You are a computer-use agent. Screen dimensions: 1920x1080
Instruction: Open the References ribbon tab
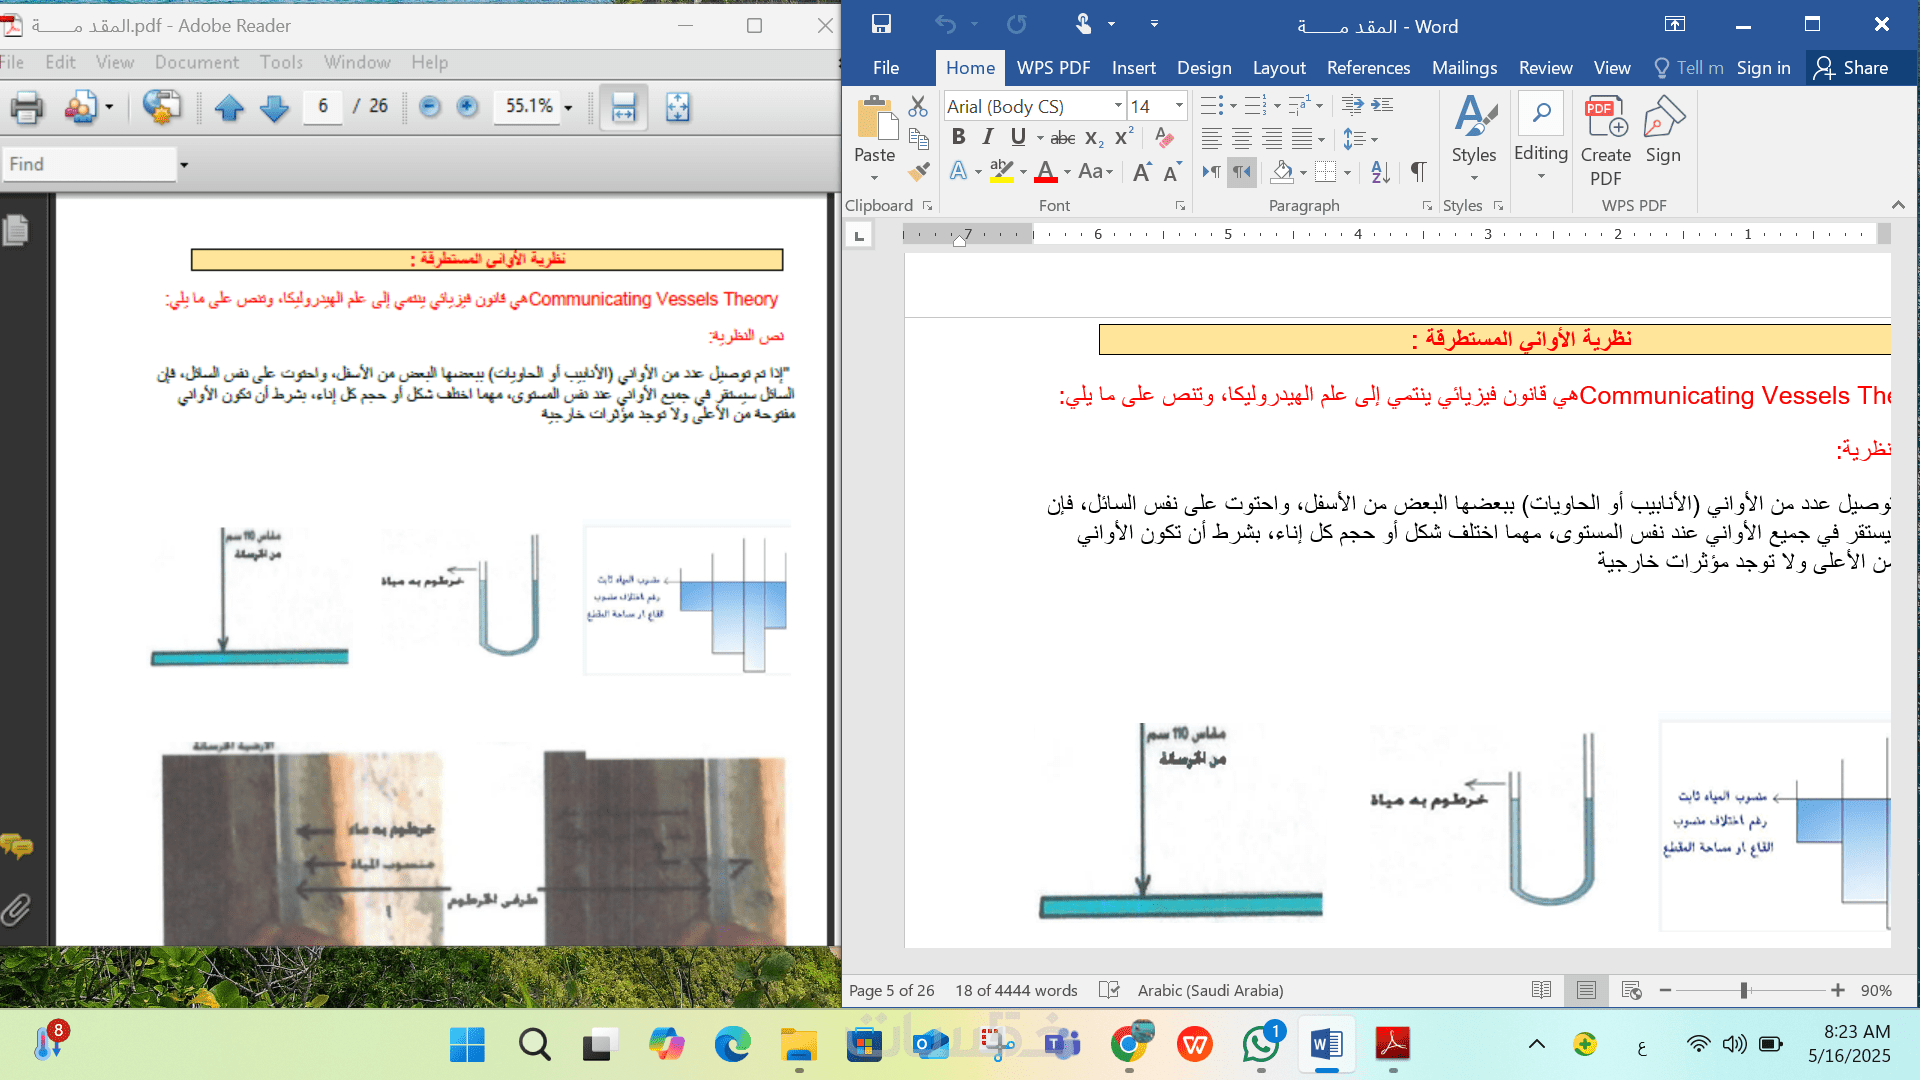1368,68
